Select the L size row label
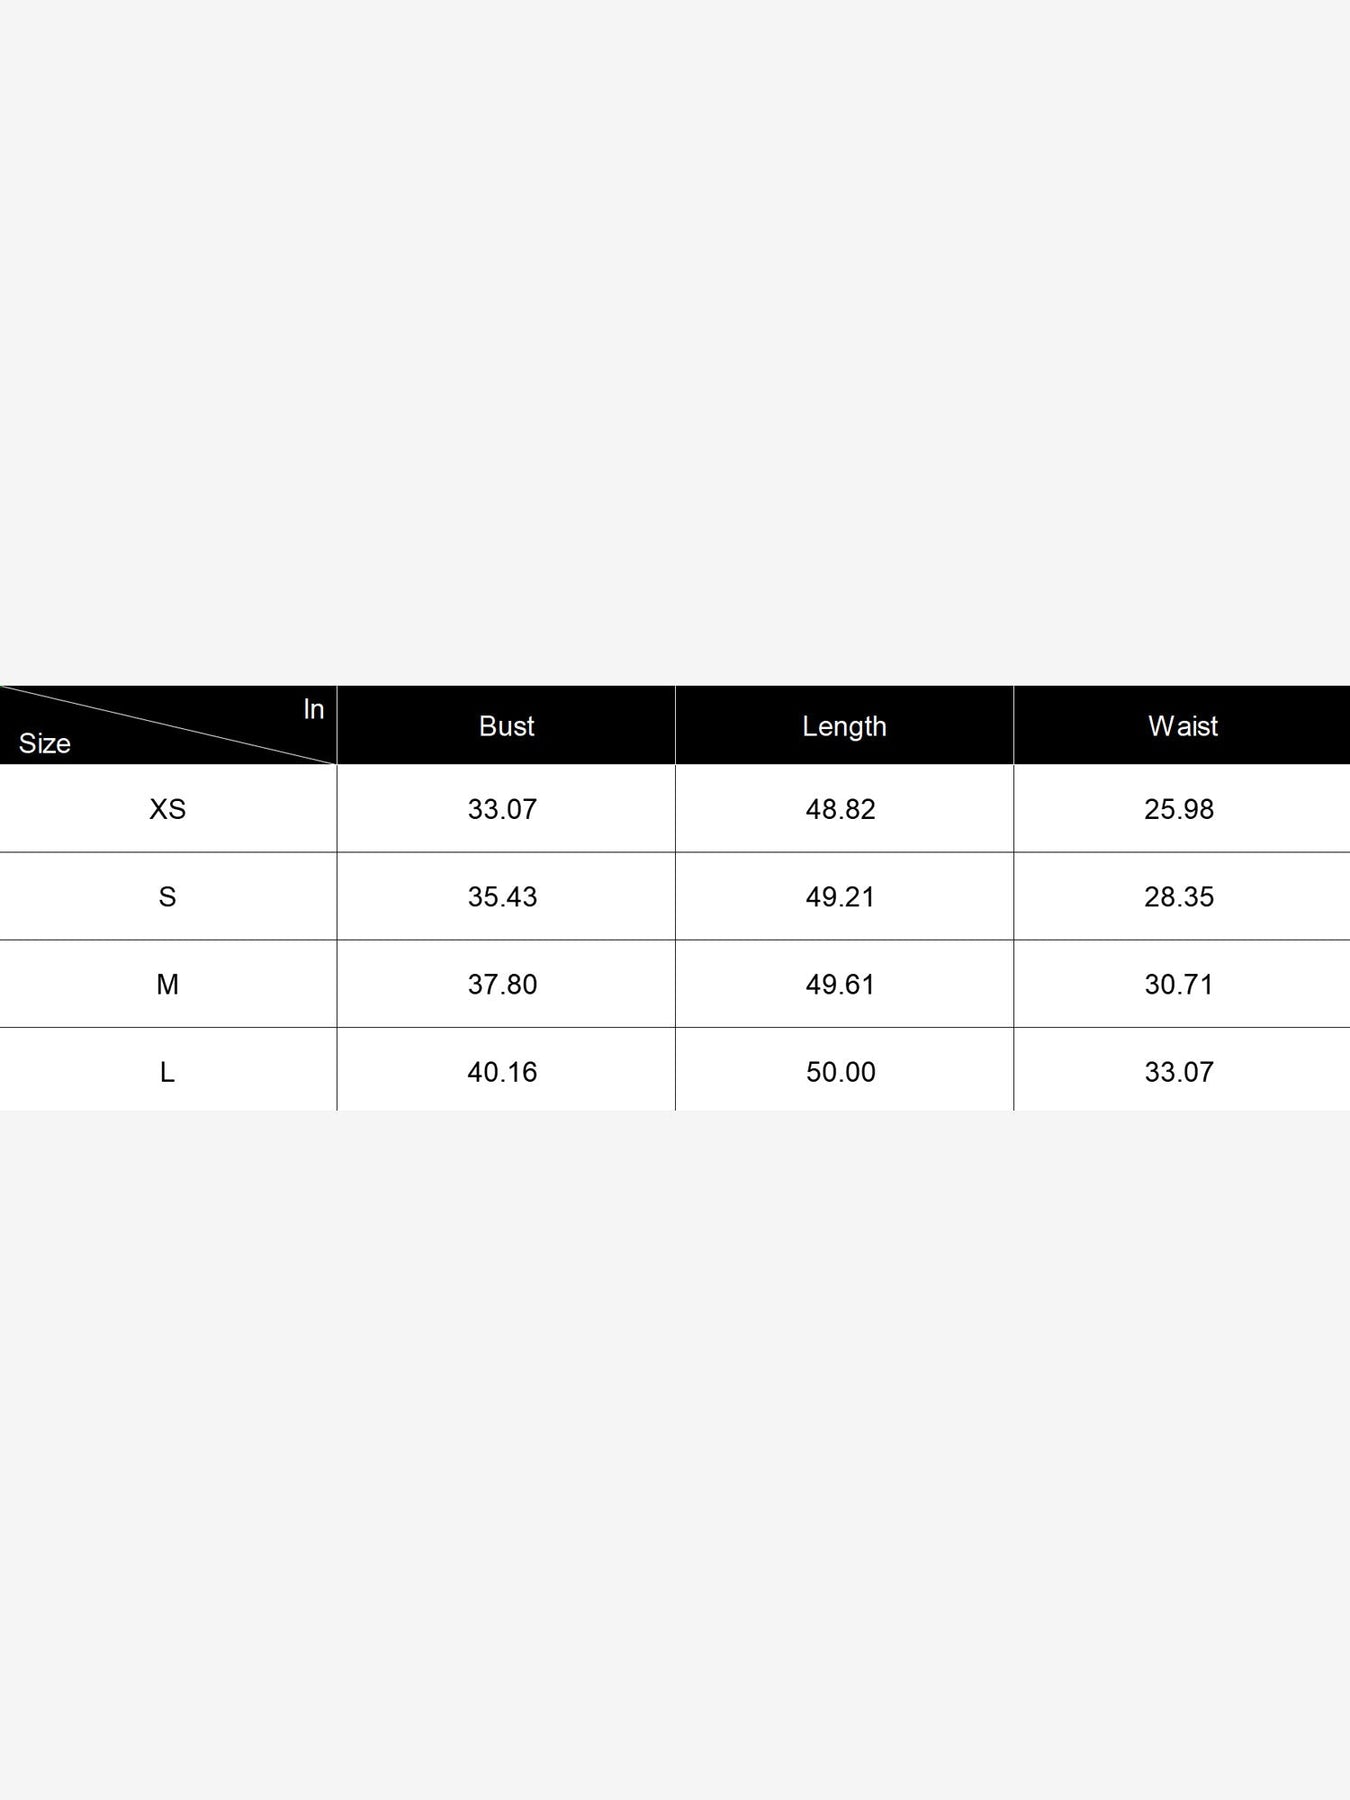Screen dimensions: 1350x1800 coord(167,1072)
